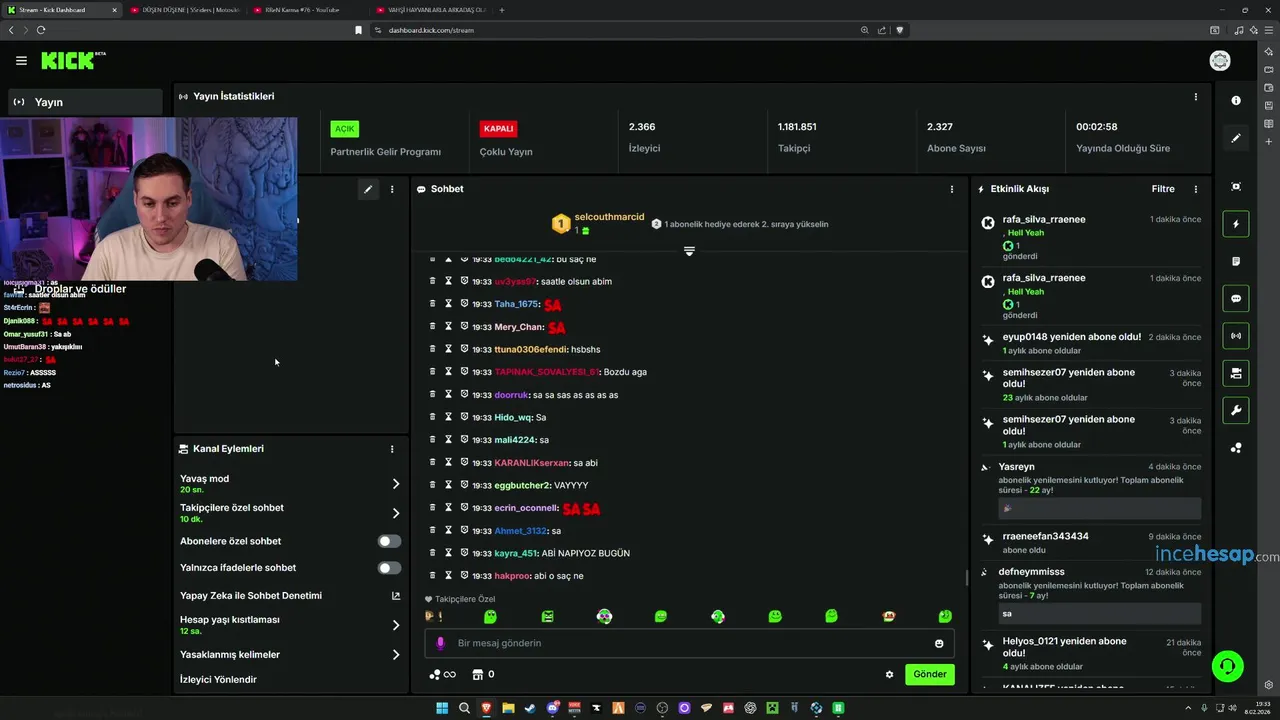This screenshot has width=1280, height=720.
Task: Click the screen capture icon in right sidebar
Action: pos(1236,187)
